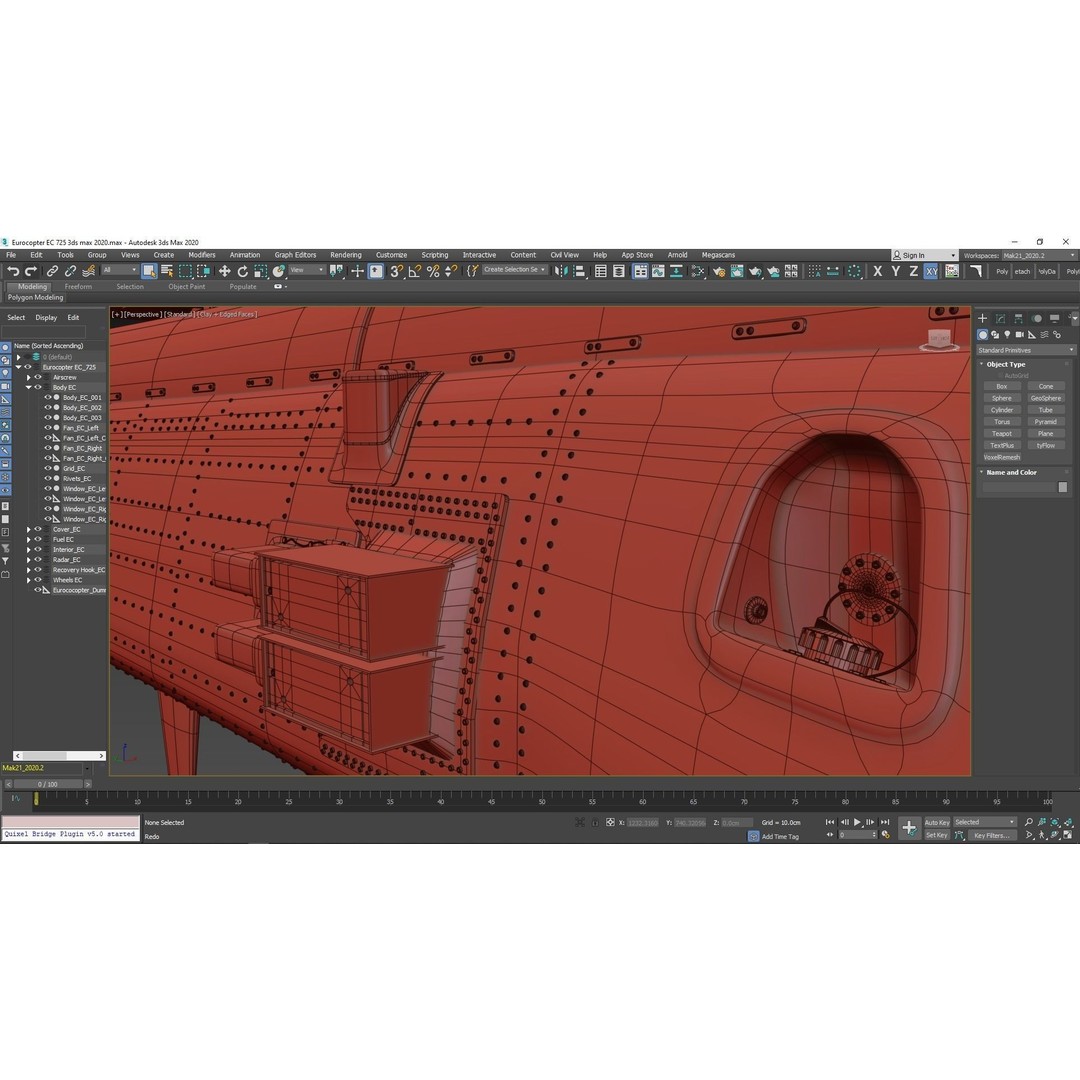Activate the Select and Uniform Scale tool

[260, 271]
